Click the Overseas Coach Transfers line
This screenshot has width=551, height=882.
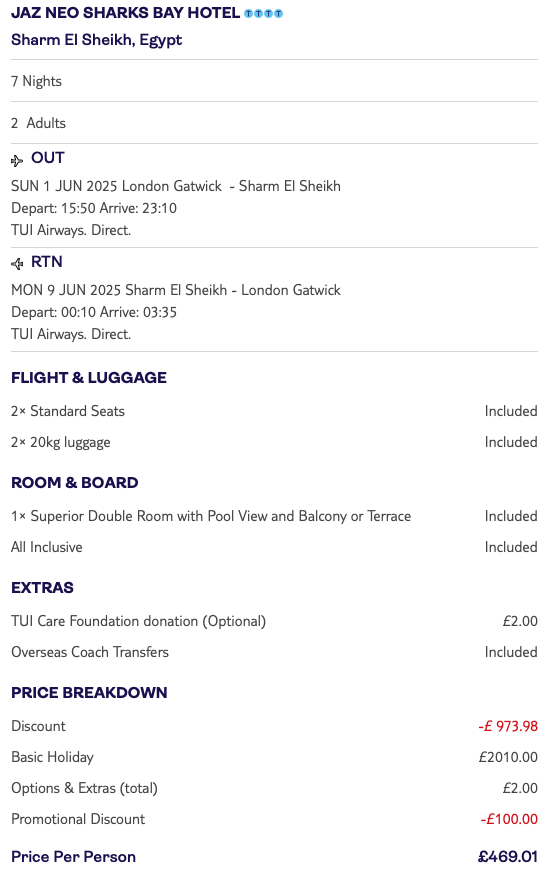pos(274,652)
